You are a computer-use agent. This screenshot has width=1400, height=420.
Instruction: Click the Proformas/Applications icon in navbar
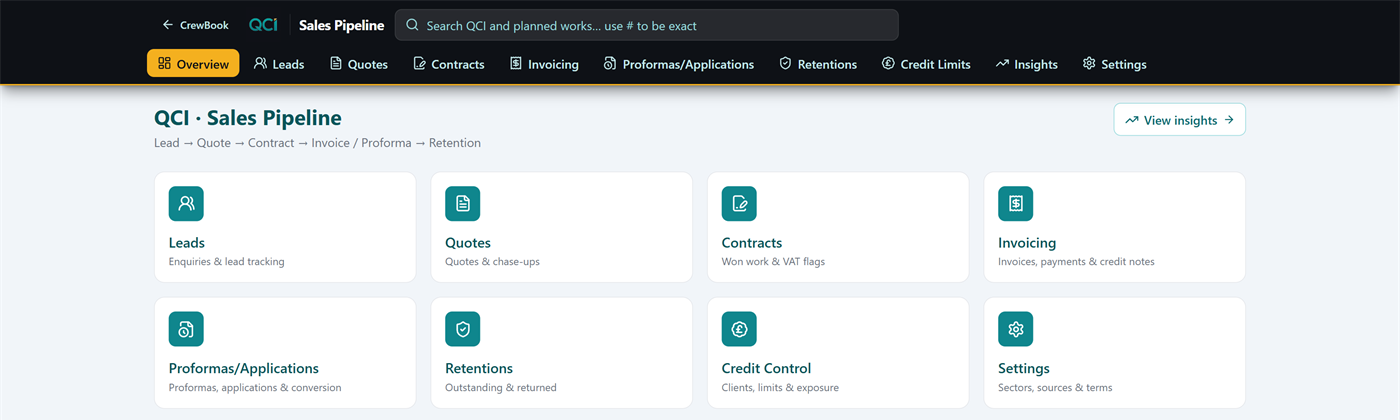(610, 63)
